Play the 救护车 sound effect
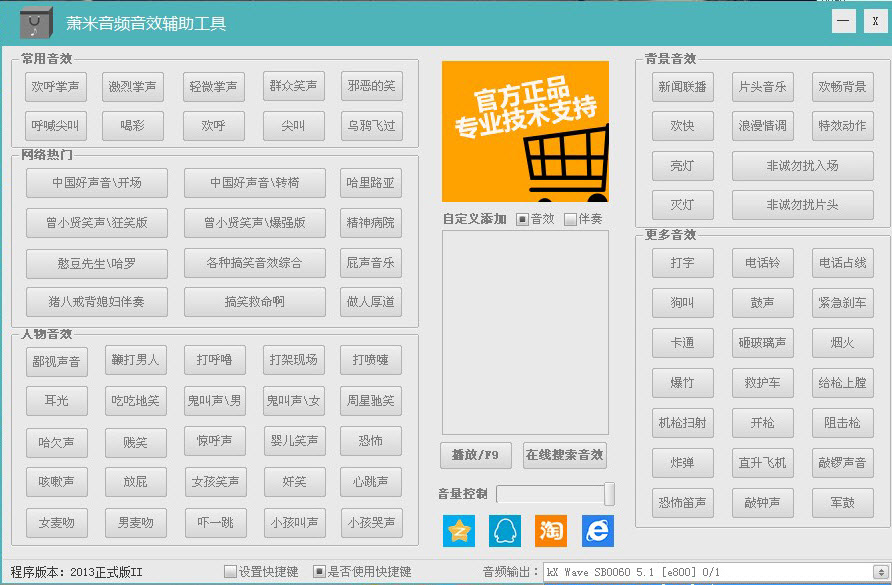The height and width of the screenshot is (585, 892). 762,382
